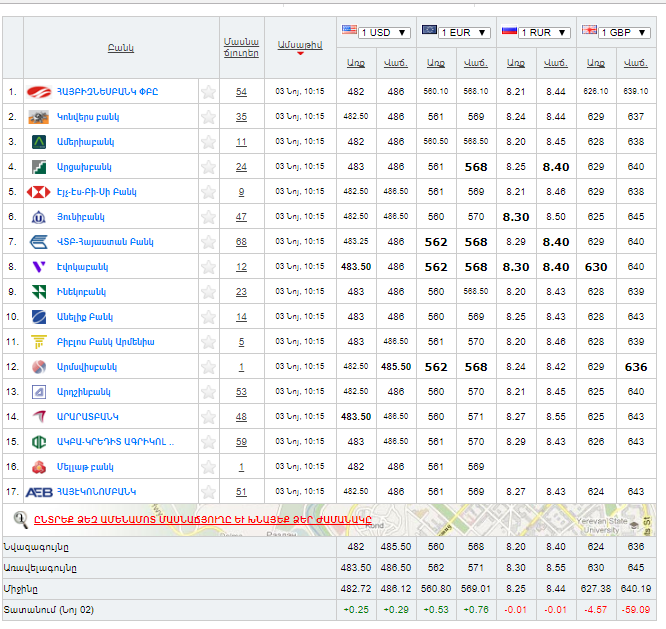Click the ՀԱՅԲԻԶՆԵՍԲԱՆԿ ՓԲԸ bank logo
This screenshot has width=666, height=629.
point(39,92)
